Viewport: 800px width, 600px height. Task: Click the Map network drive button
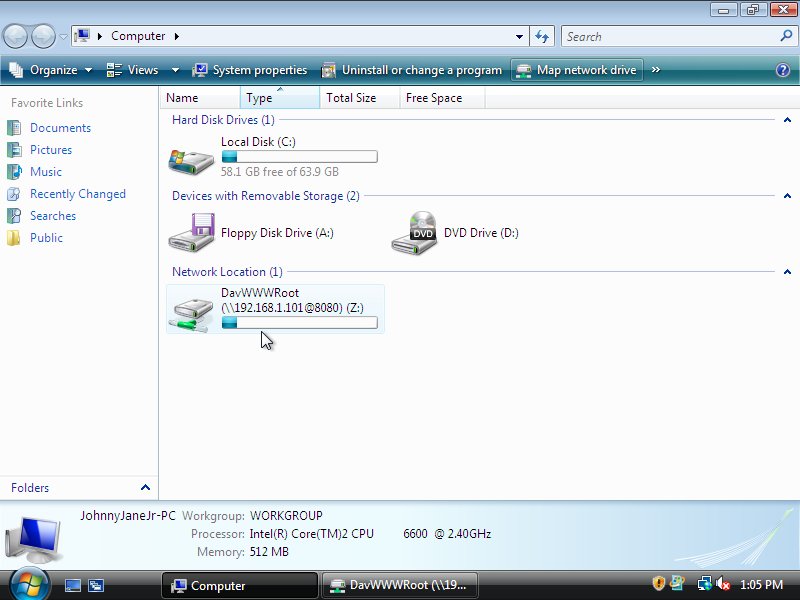tap(576, 70)
